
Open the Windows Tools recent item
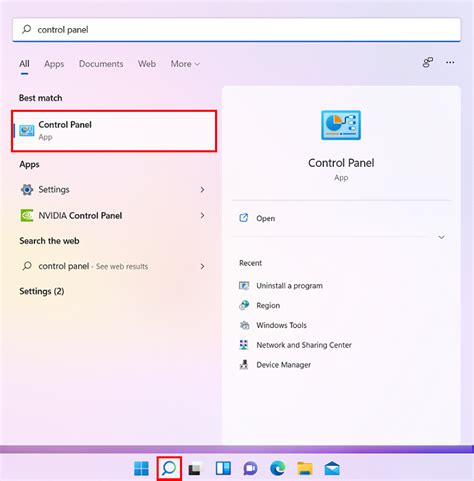[x=281, y=325]
